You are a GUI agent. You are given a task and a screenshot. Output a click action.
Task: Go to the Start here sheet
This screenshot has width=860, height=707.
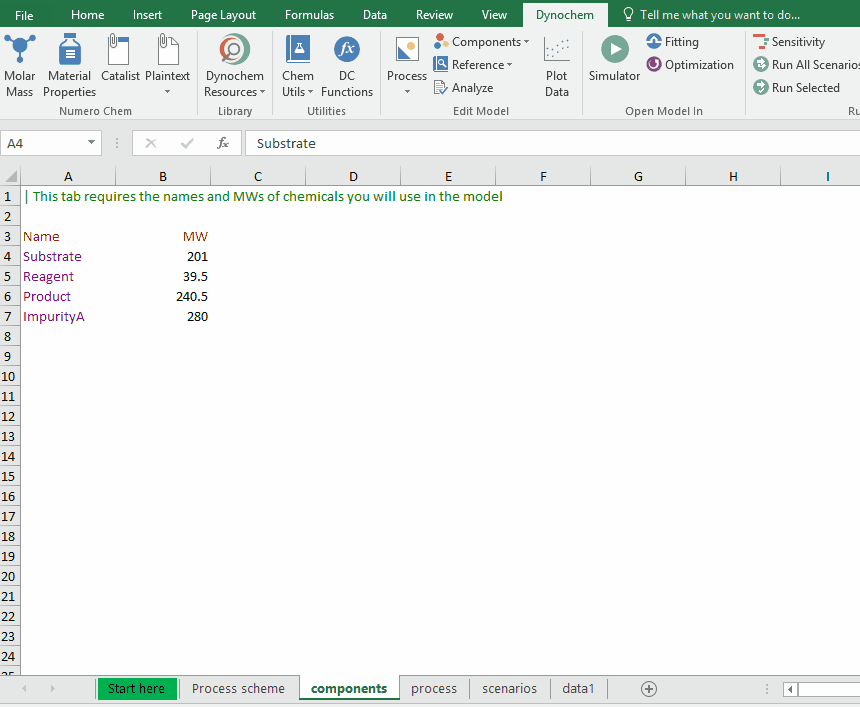click(x=136, y=688)
